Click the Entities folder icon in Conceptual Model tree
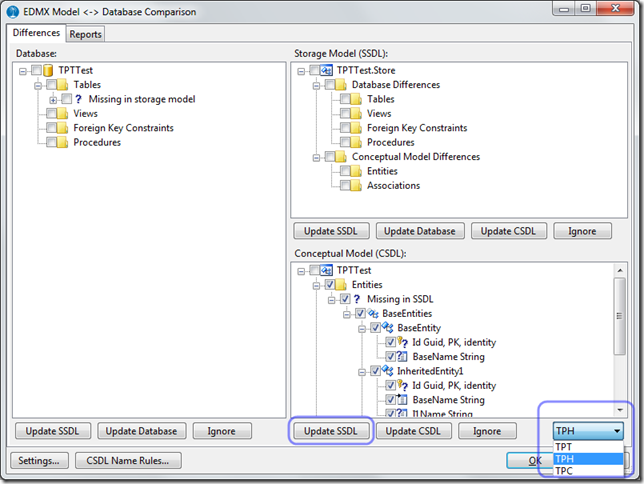Viewport: 644px width, 484px height. point(341,285)
